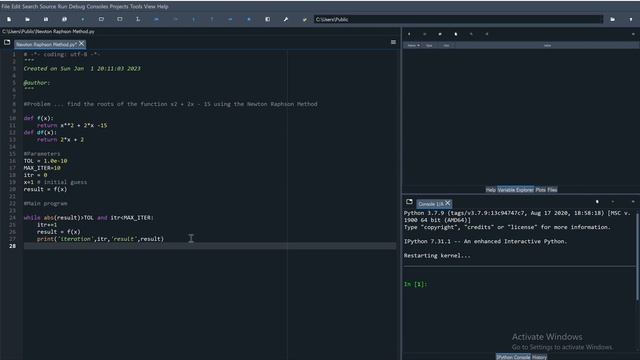Switch to the Plots tab

(540, 190)
